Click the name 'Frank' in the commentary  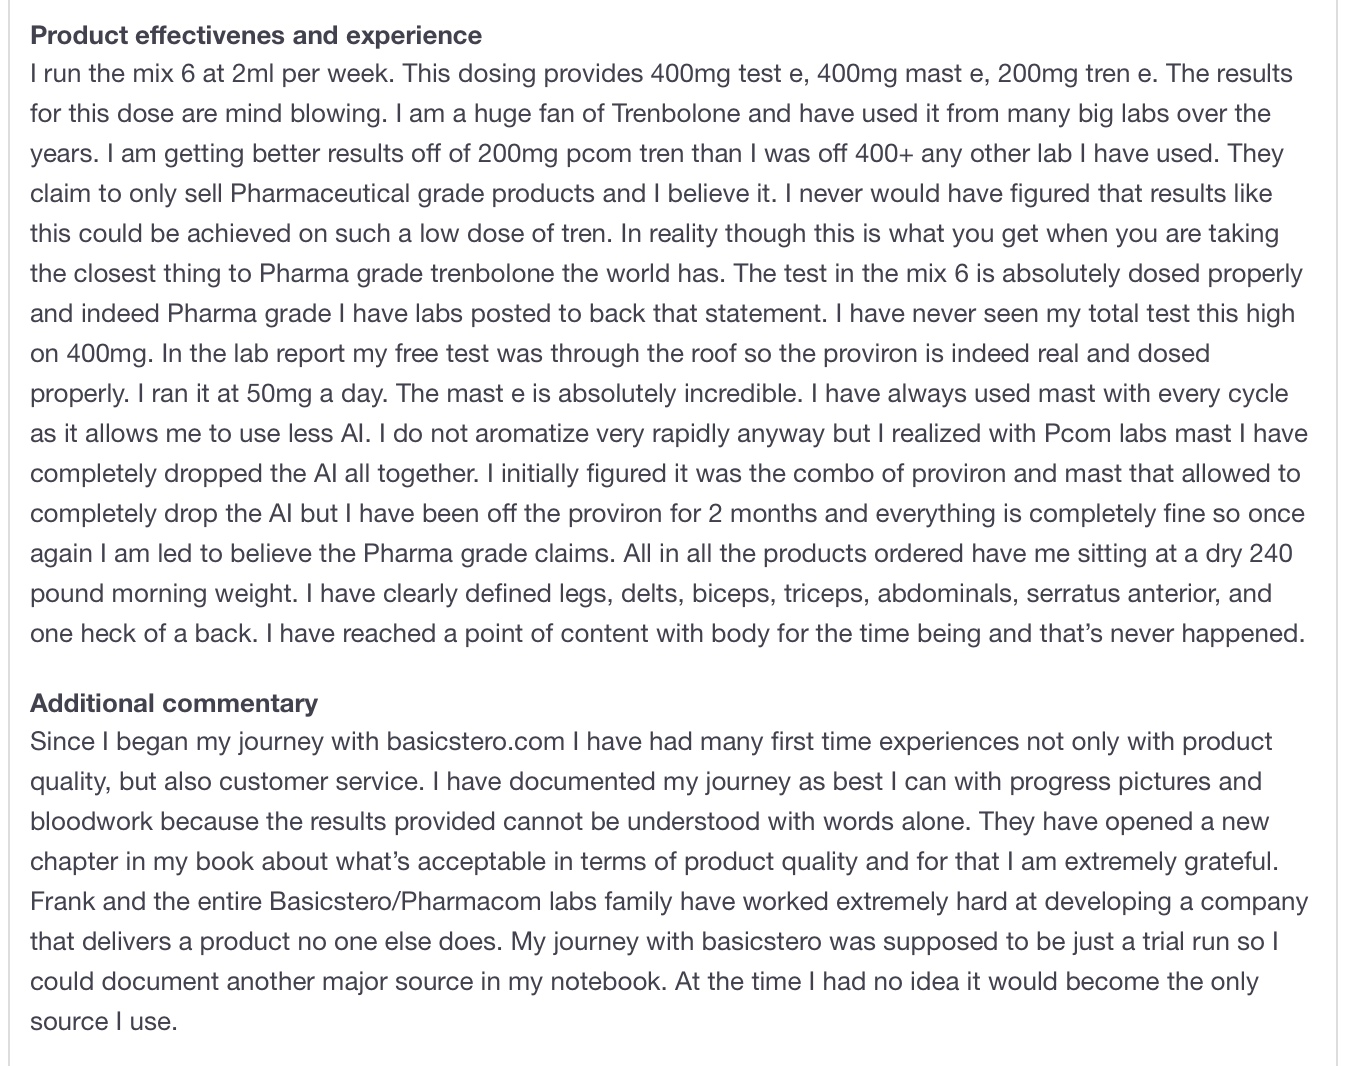pyautogui.click(x=62, y=902)
